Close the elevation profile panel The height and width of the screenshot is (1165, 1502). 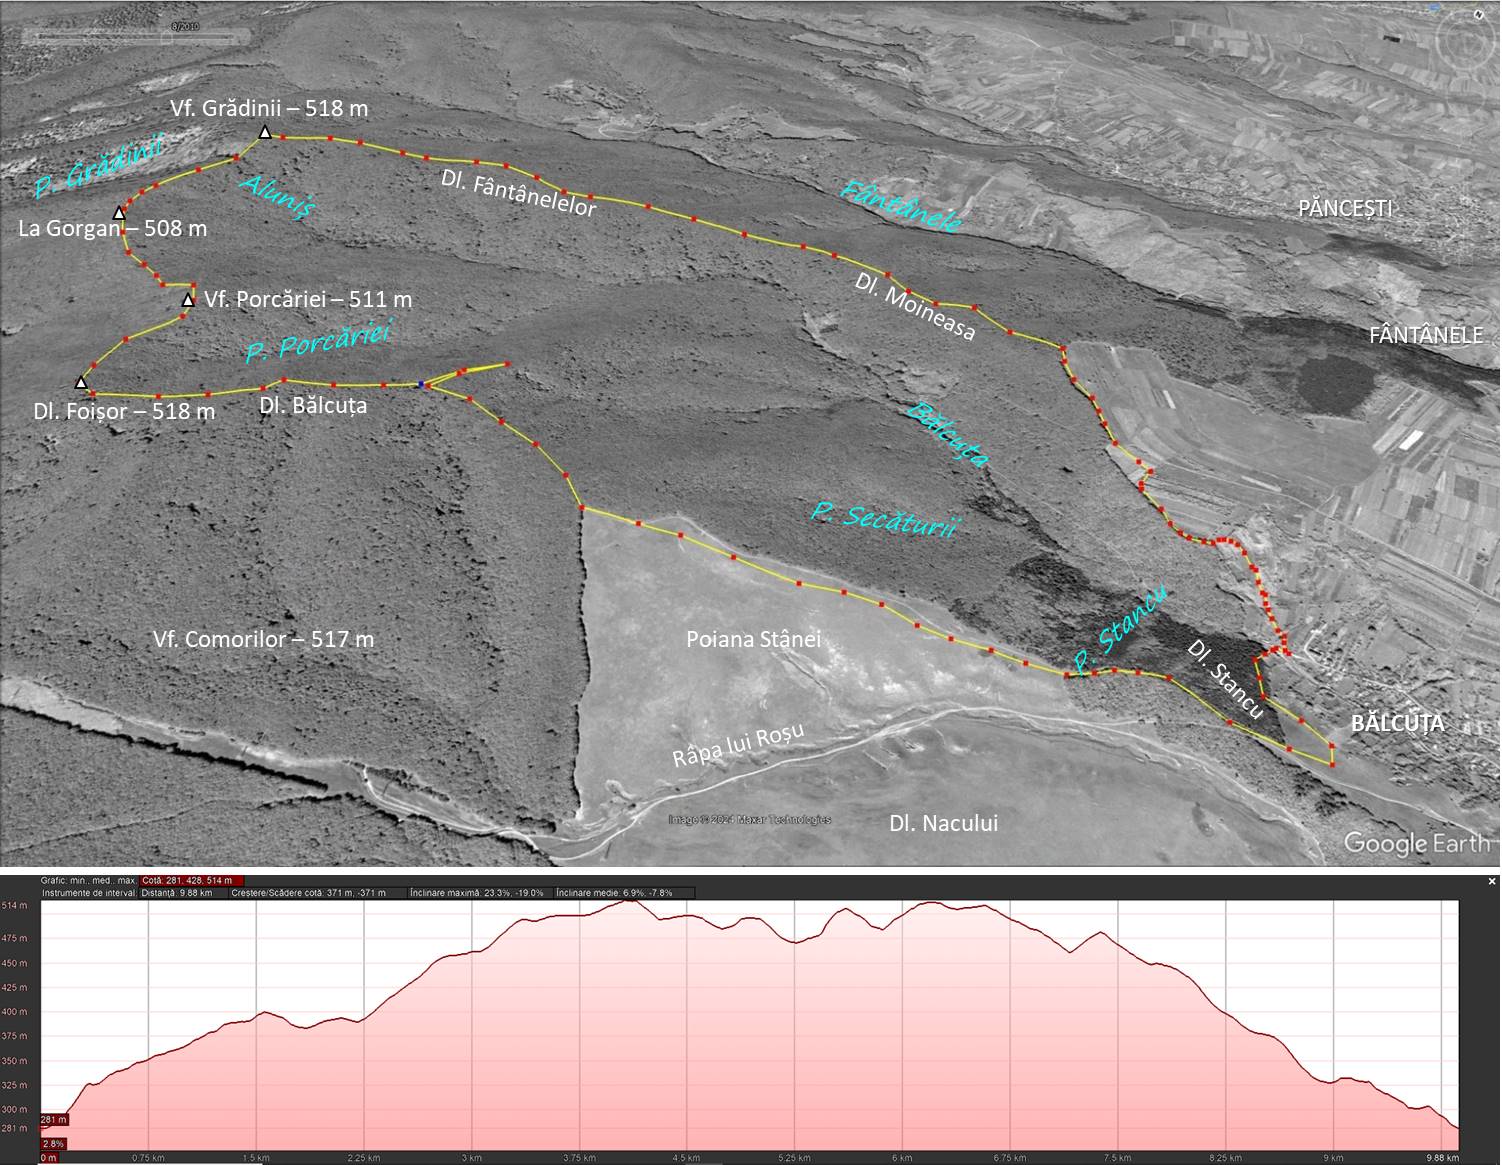coord(1492,881)
